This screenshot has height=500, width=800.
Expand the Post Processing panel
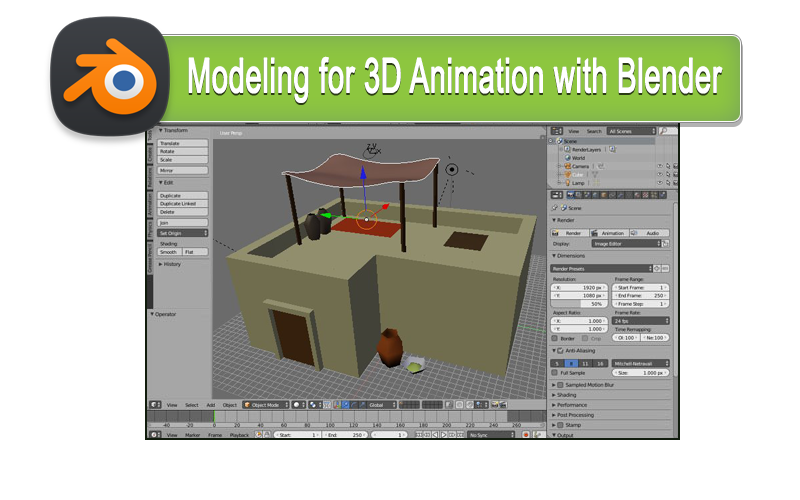pos(573,415)
